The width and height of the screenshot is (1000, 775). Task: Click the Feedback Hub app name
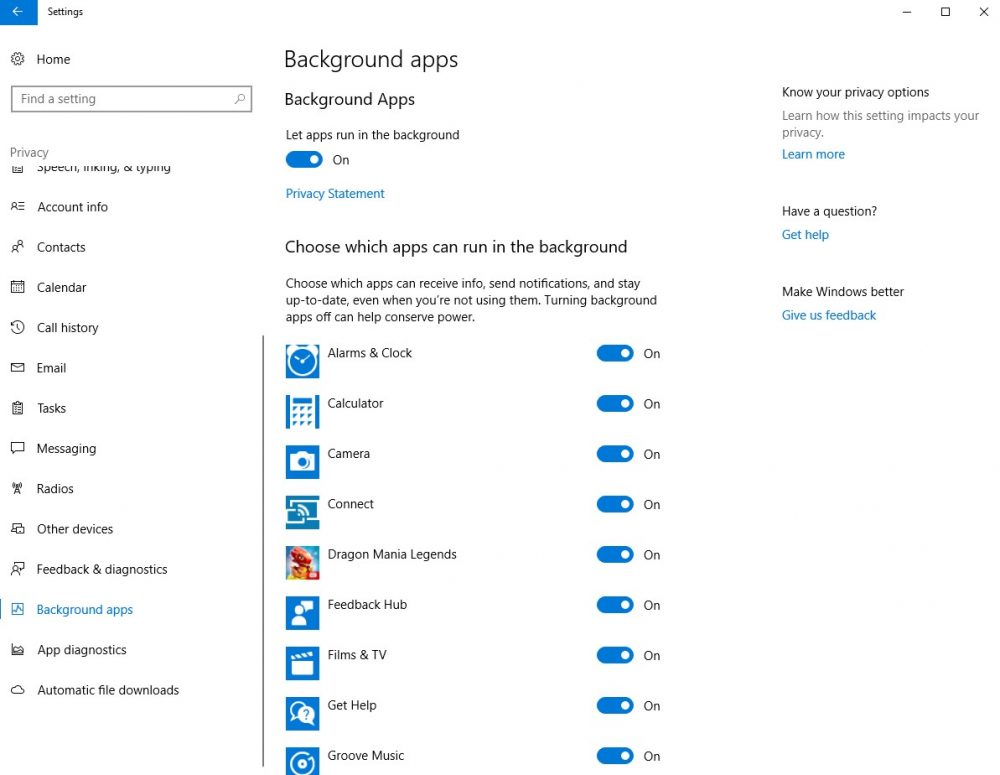pos(367,605)
